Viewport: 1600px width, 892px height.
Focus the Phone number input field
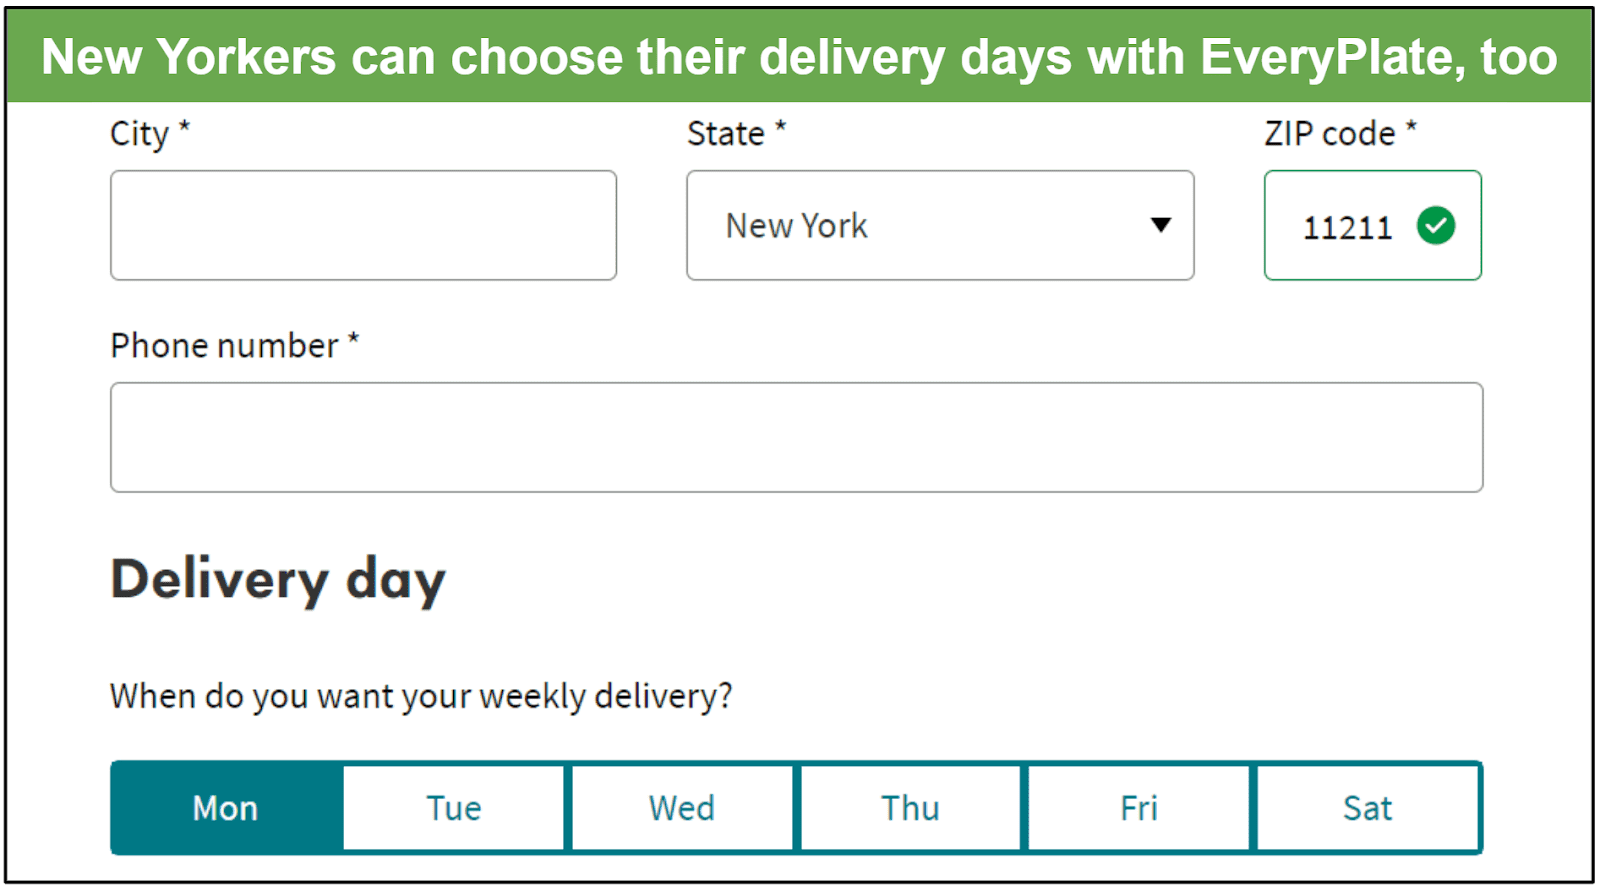pyautogui.click(x=796, y=437)
